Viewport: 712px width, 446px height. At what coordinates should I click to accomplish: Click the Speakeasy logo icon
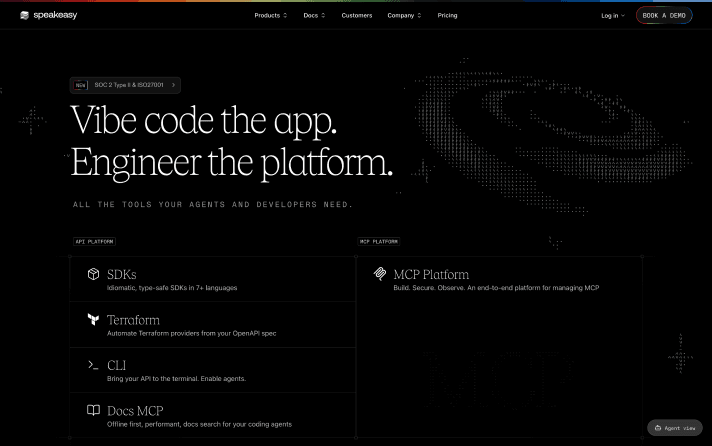tap(25, 15)
